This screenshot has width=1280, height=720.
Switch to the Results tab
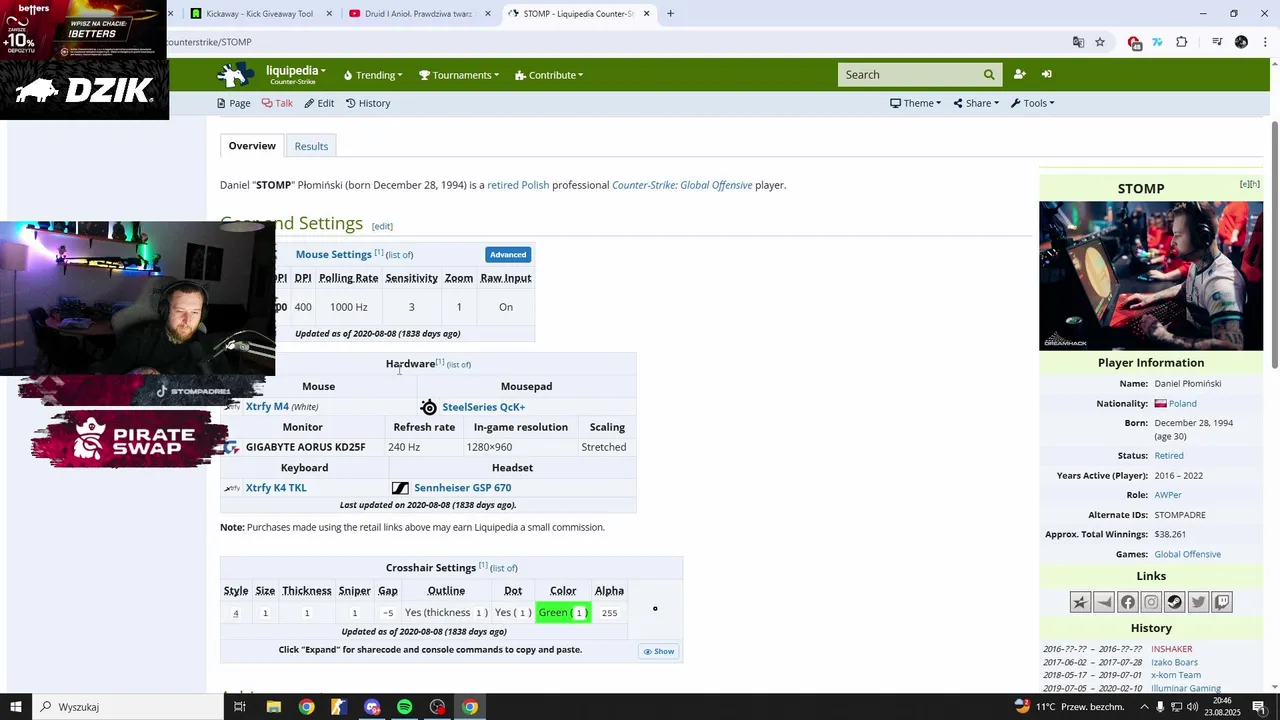click(311, 146)
